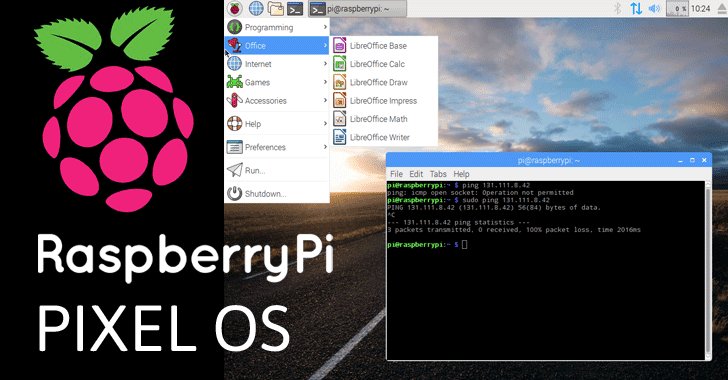Click the terminal title bar pi@raspberrypi: ~

point(549,160)
